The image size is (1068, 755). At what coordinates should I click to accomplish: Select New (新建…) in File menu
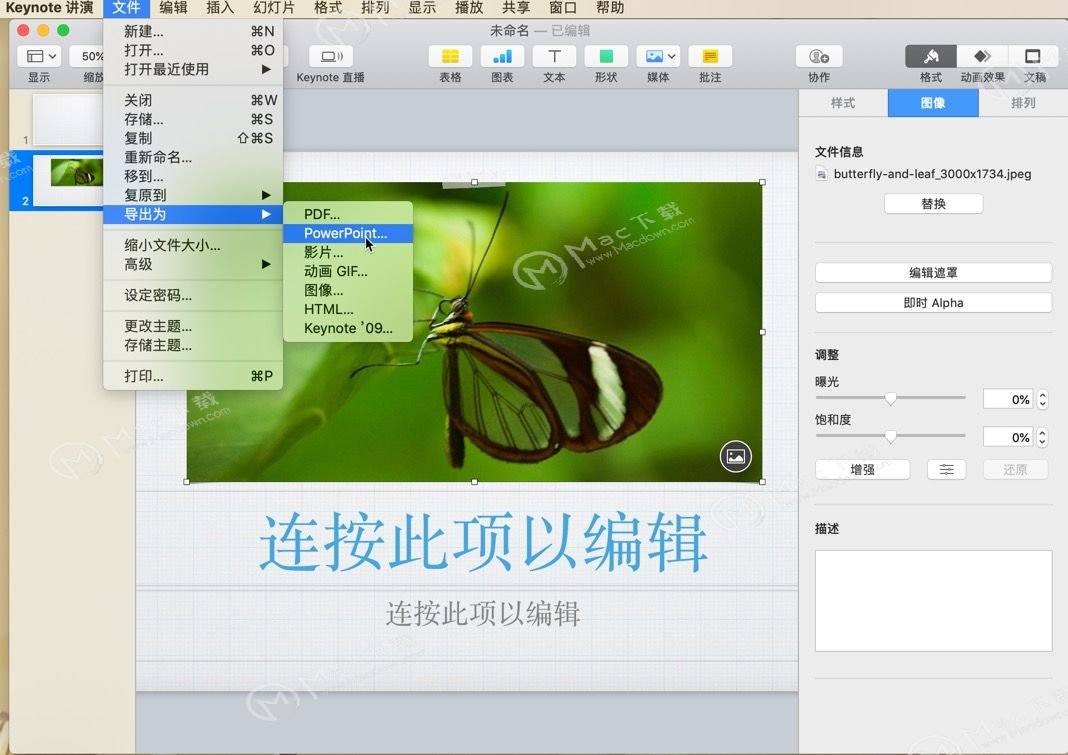(193, 31)
